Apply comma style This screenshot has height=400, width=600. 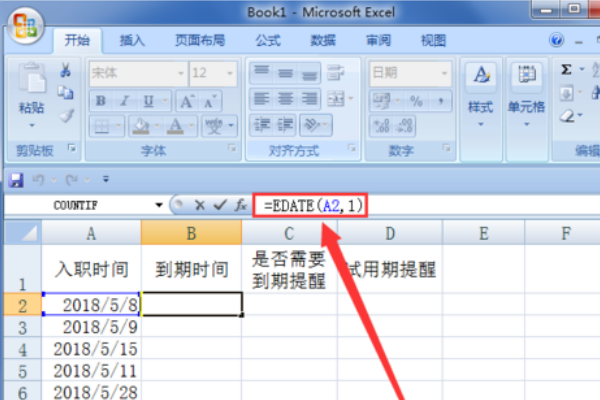coord(441,101)
